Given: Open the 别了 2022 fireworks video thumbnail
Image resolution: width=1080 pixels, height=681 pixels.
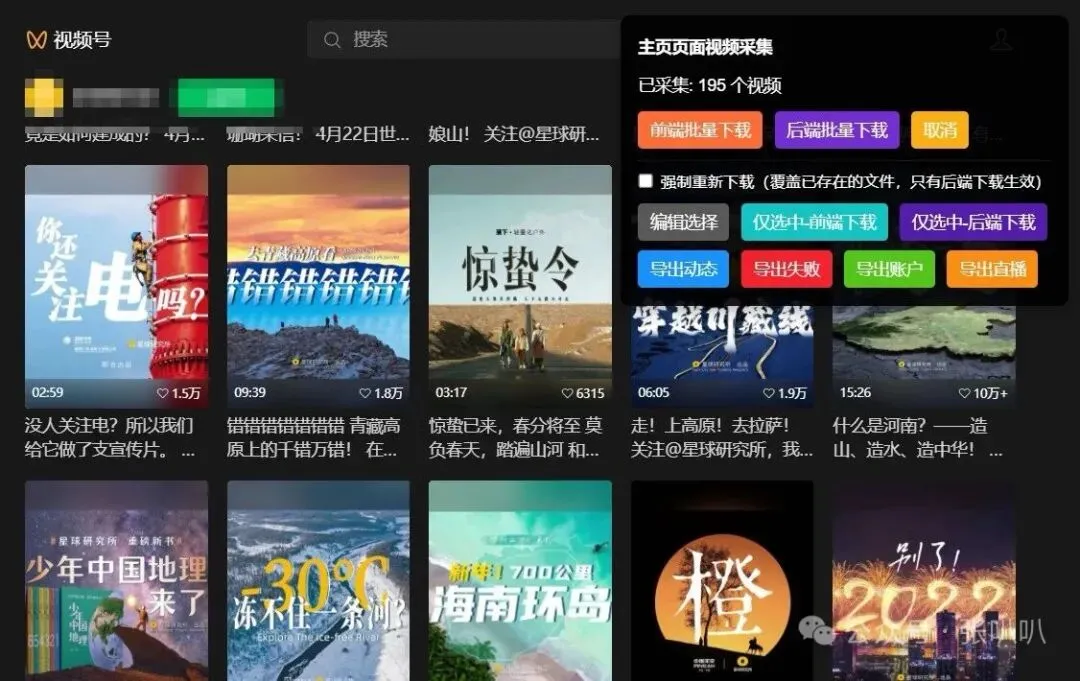Looking at the screenshot, I should coord(924,580).
